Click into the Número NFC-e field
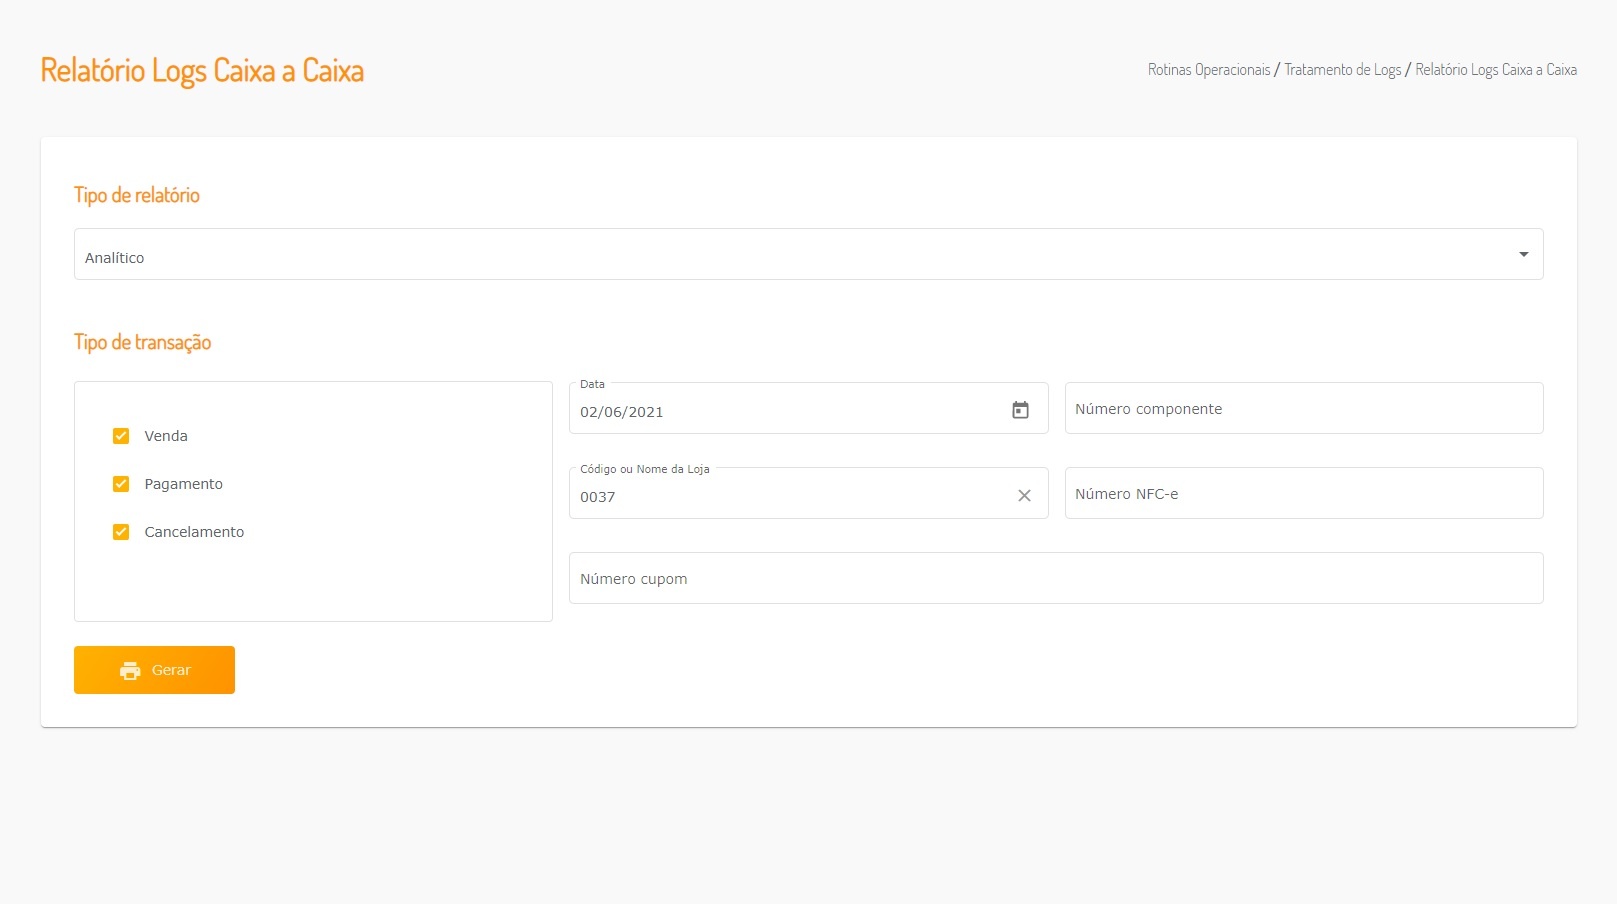 point(1303,494)
